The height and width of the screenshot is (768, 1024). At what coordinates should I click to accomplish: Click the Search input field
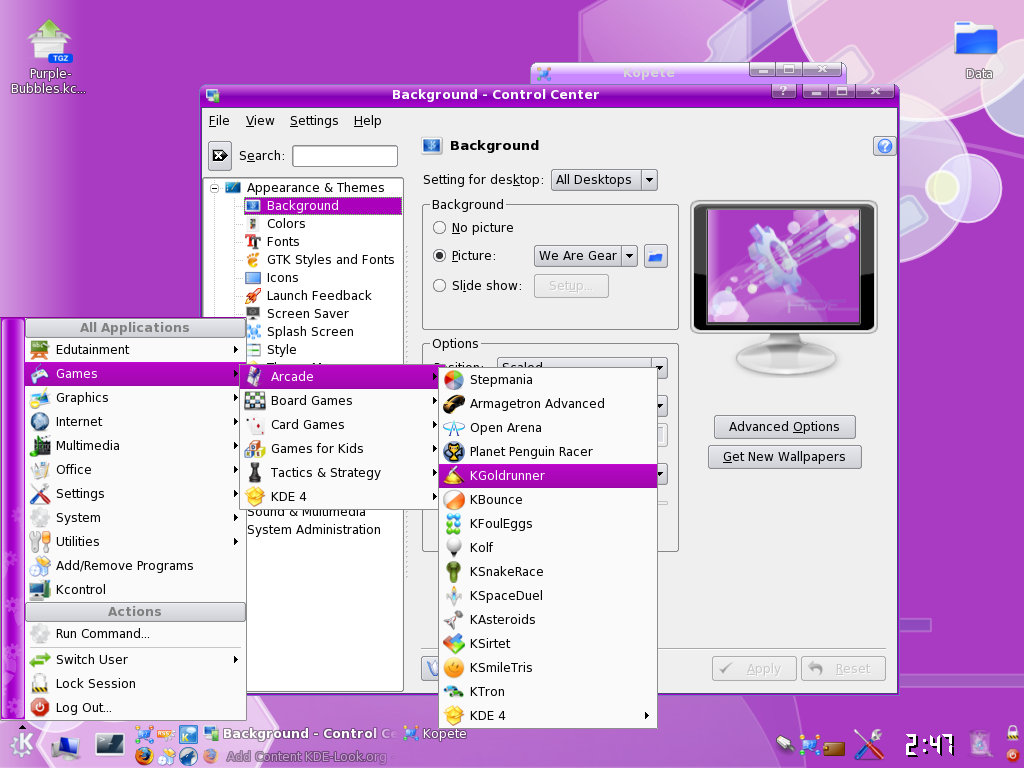pyautogui.click(x=345, y=156)
